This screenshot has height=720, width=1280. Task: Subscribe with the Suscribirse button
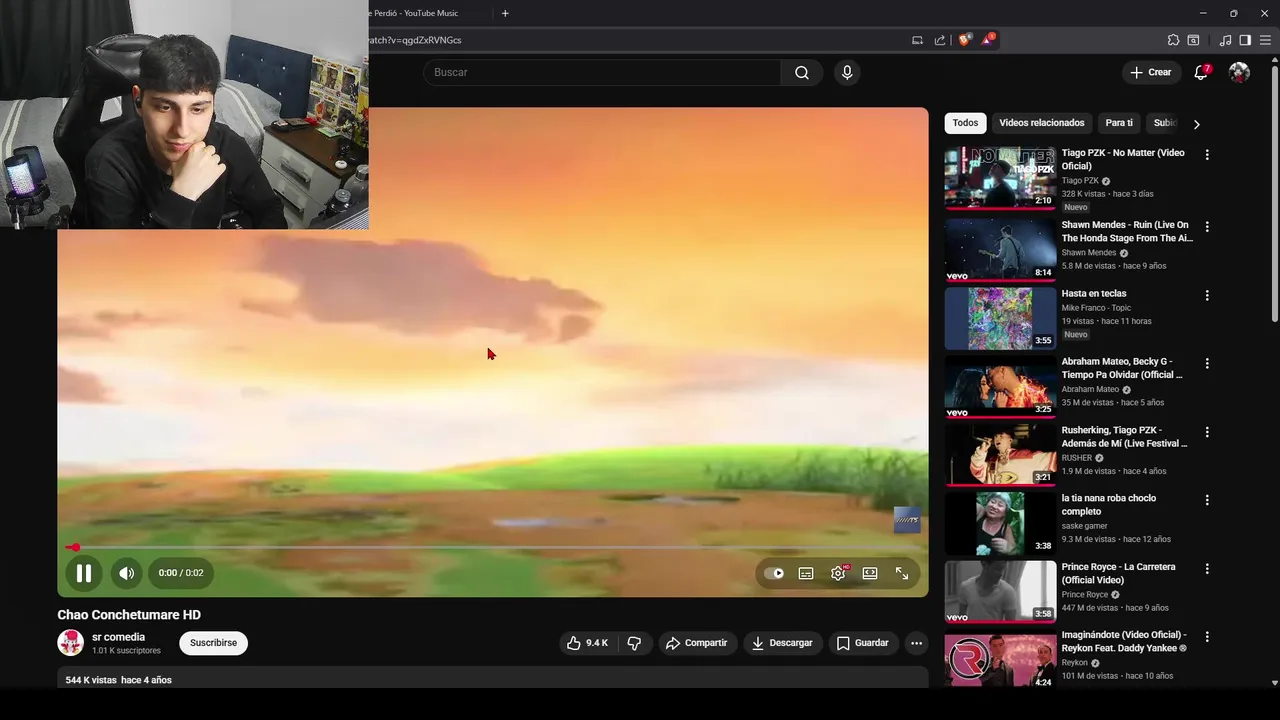(x=213, y=643)
